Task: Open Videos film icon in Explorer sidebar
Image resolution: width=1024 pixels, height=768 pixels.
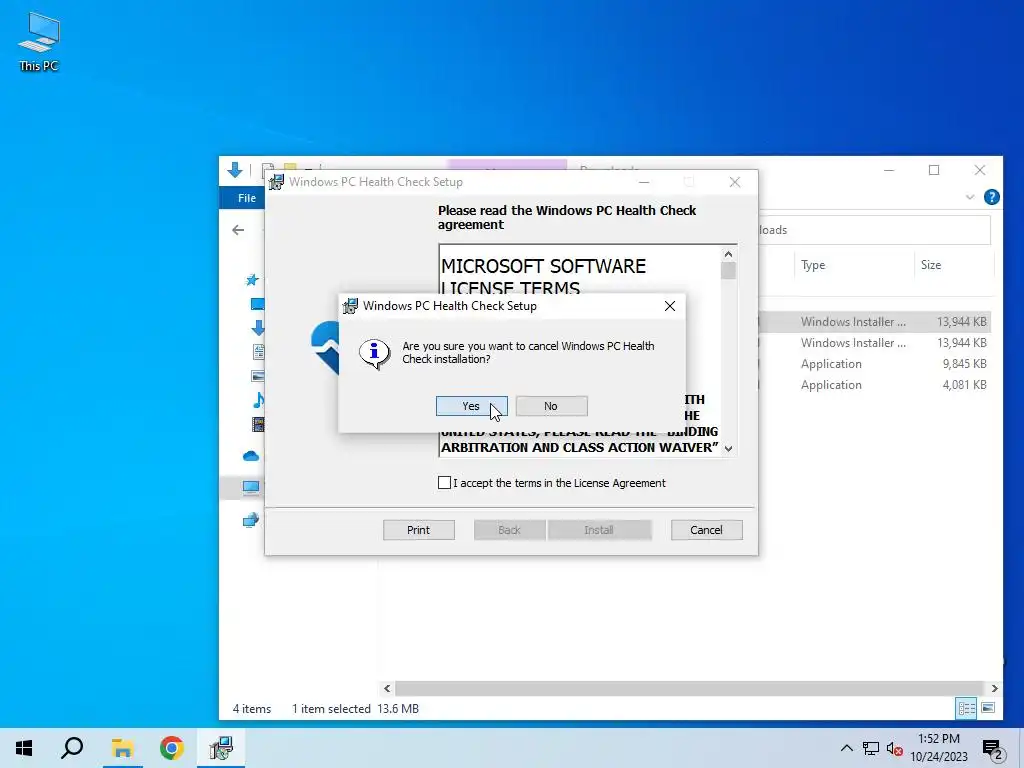Action: [259, 424]
